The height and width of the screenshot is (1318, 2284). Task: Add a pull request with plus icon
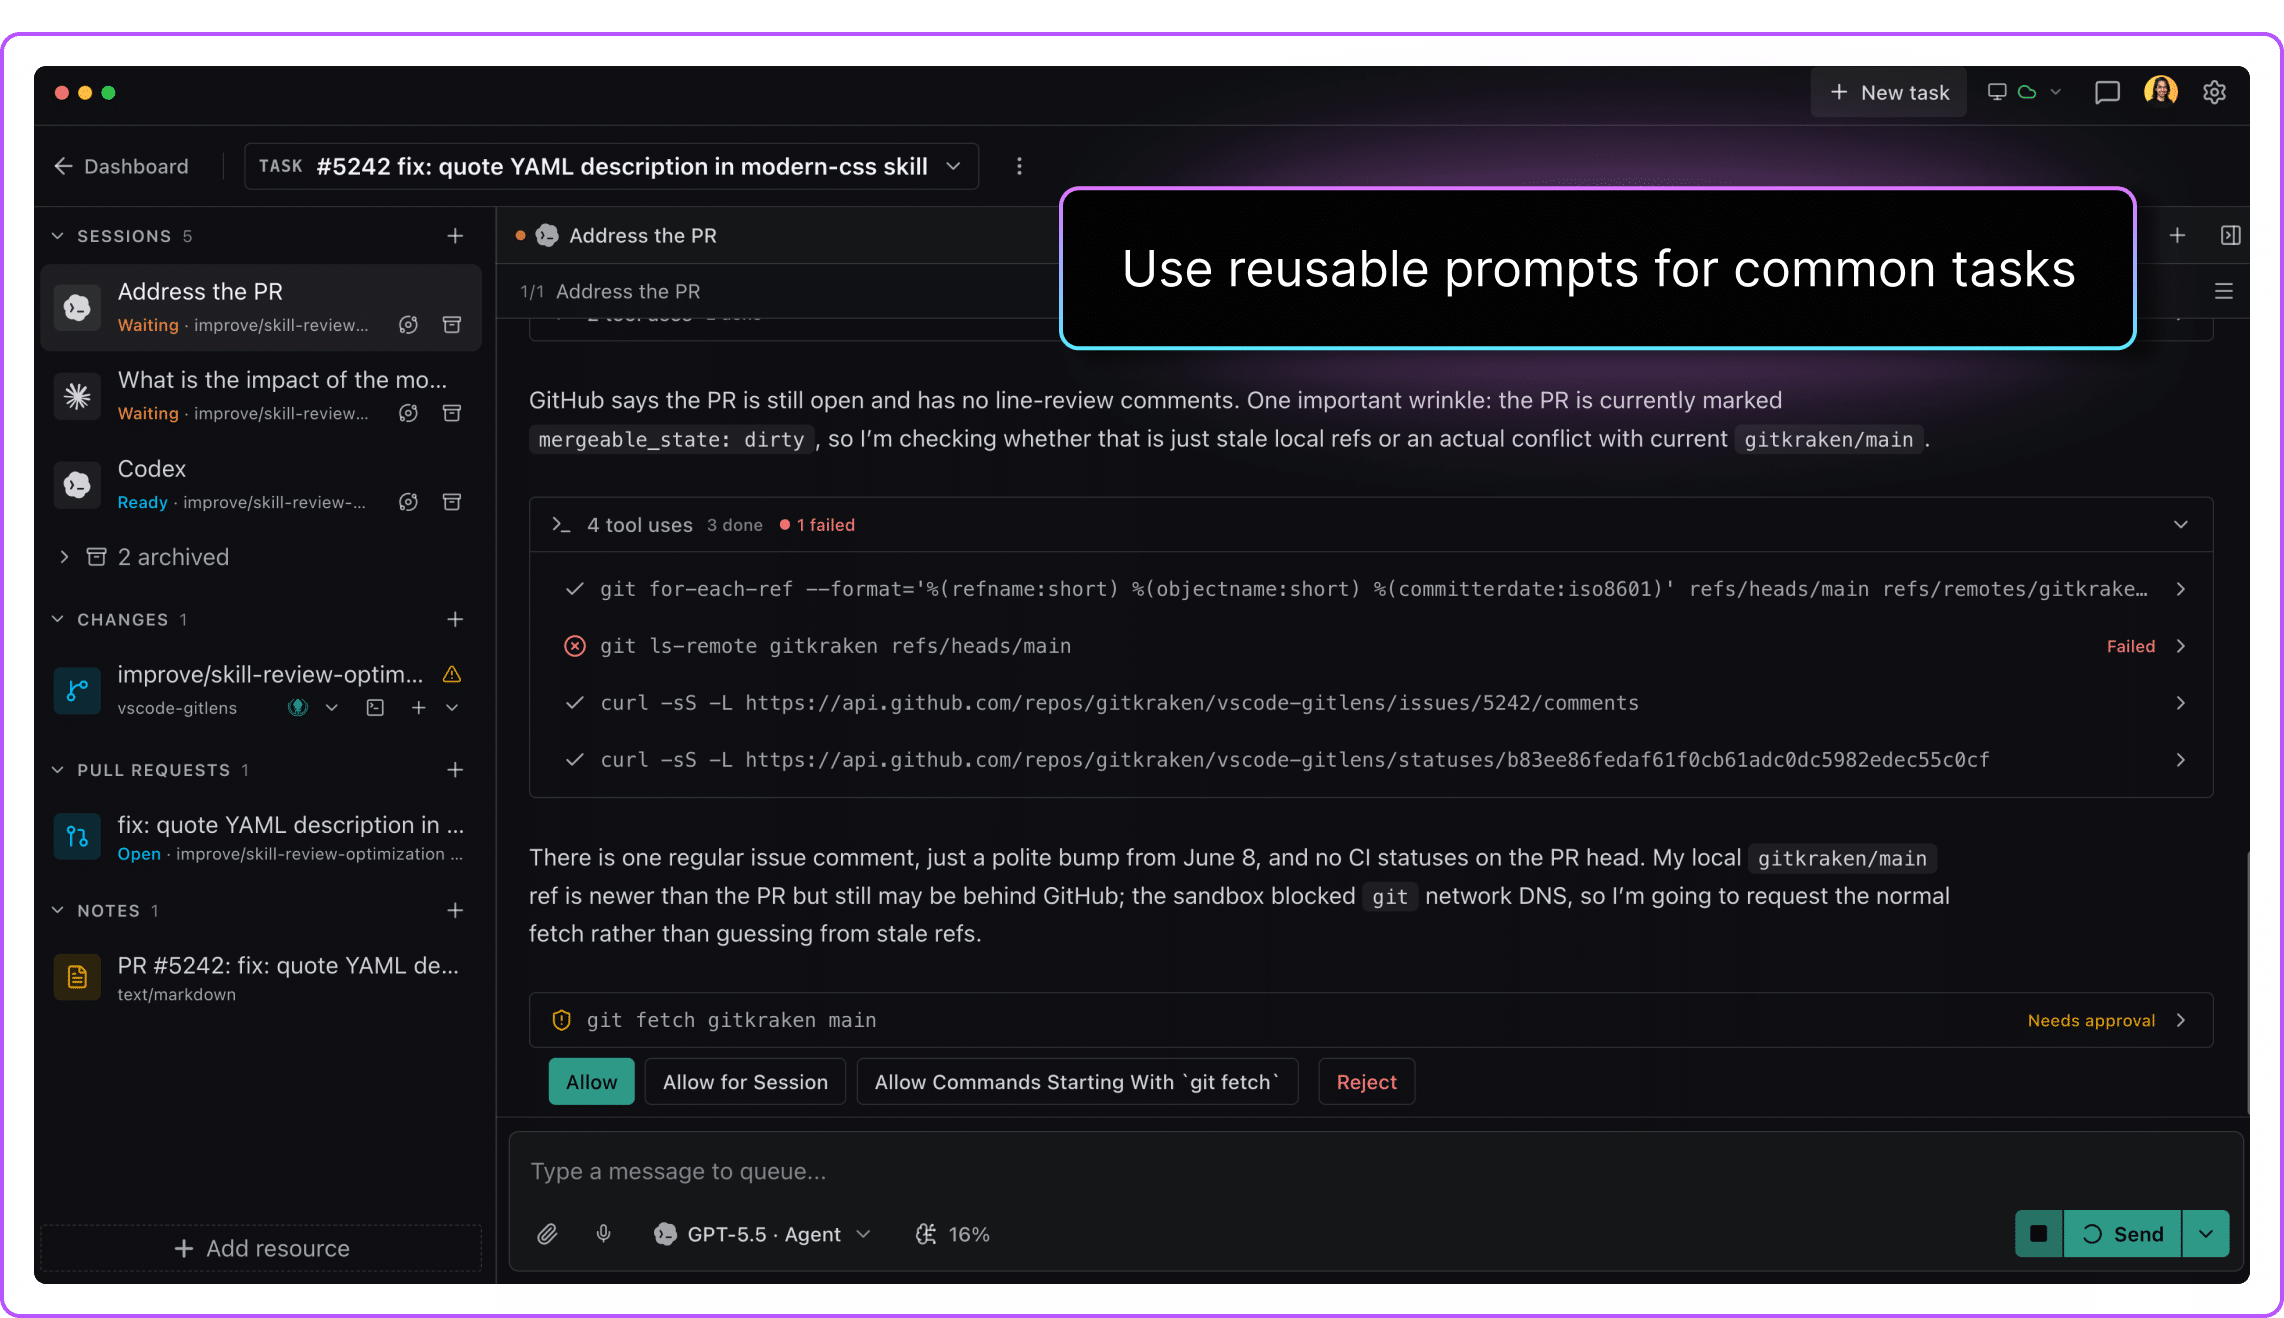[455, 770]
